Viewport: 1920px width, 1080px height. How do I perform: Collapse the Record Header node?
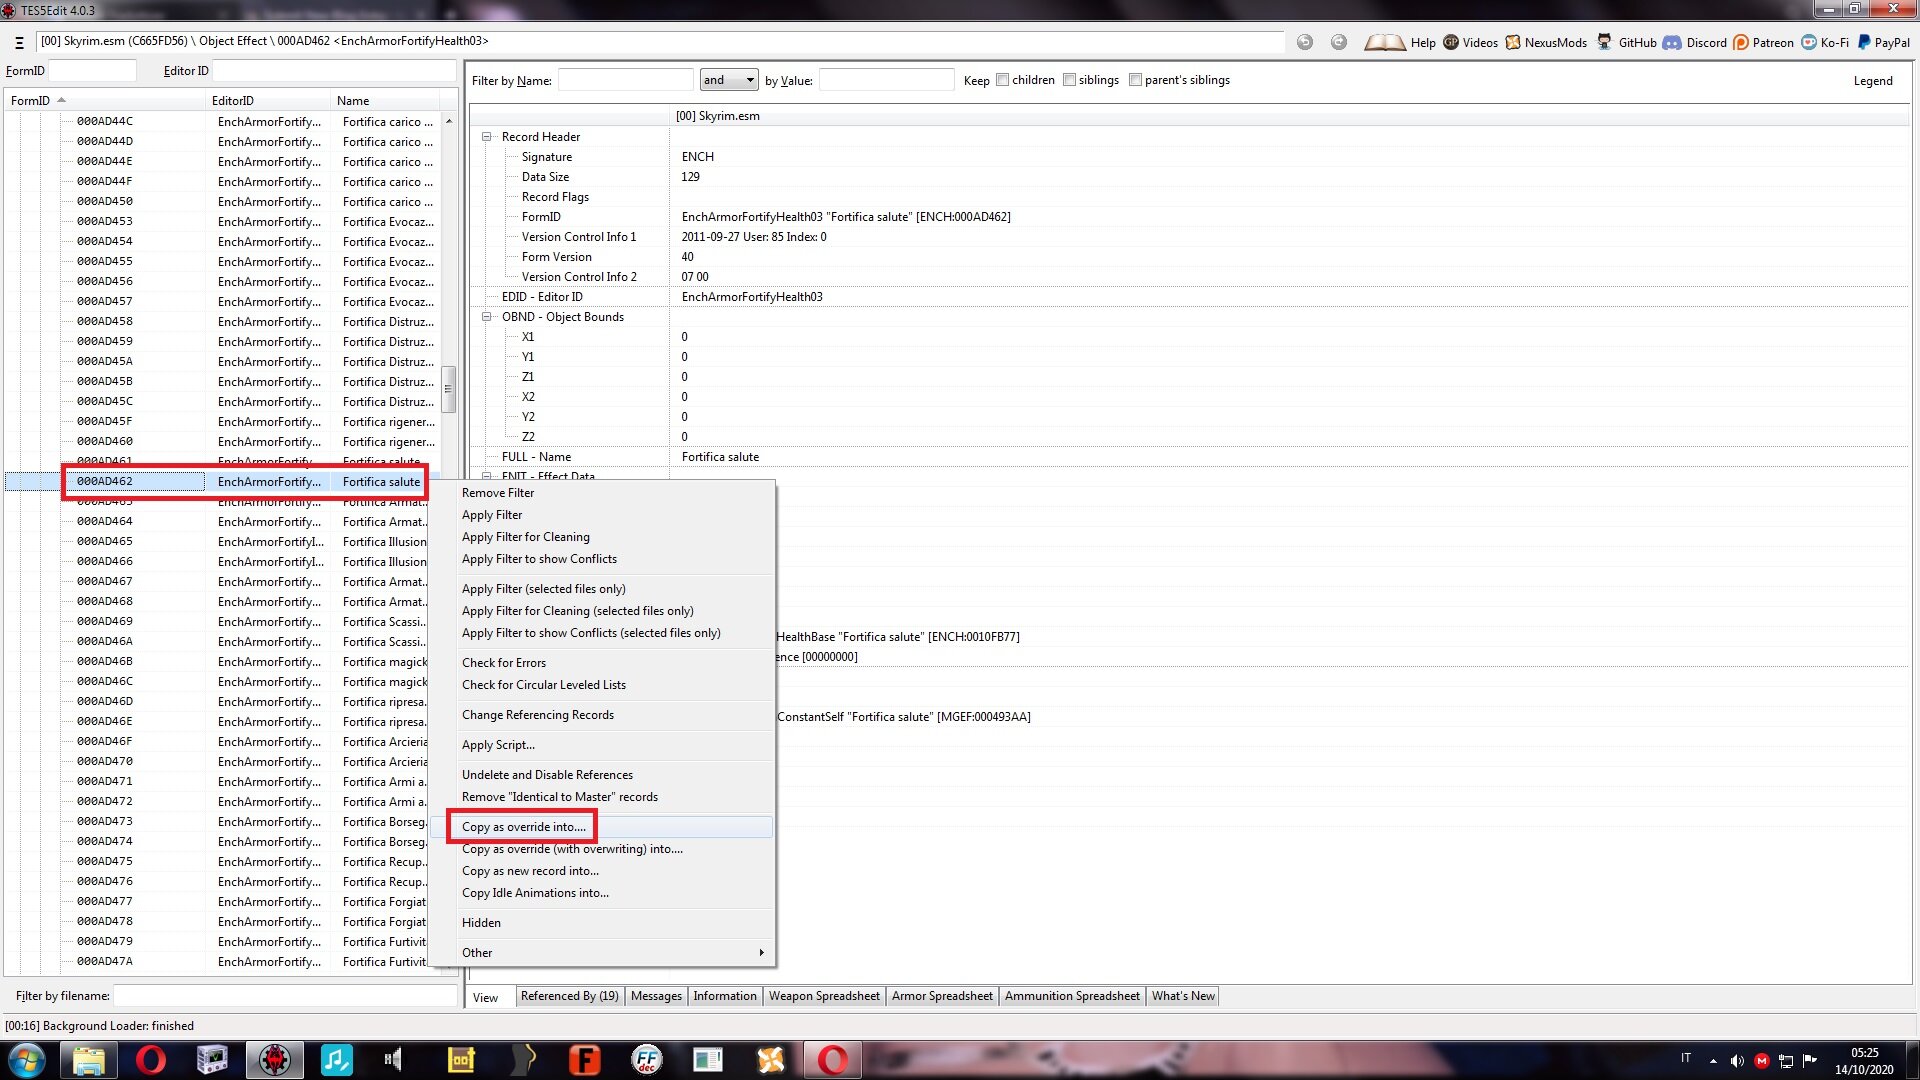487,137
